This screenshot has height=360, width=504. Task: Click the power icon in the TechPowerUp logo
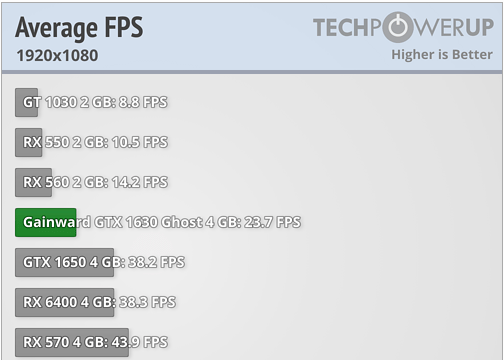coord(398,27)
